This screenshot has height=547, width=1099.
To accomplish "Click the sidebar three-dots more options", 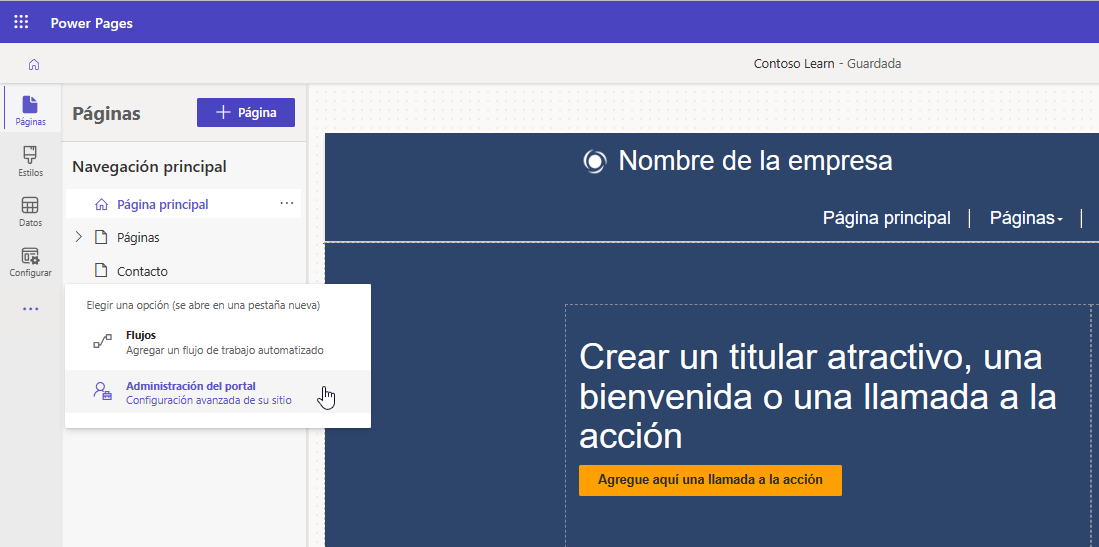I will coord(30,309).
